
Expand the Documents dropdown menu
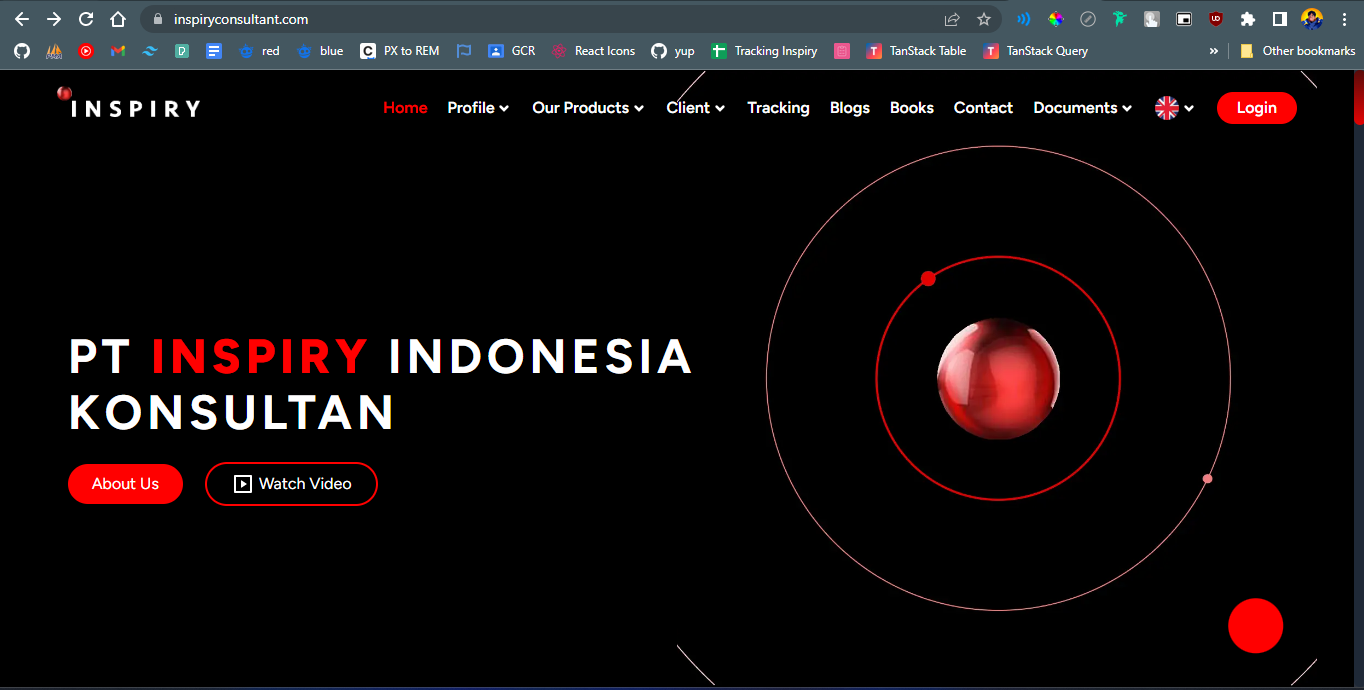1082,108
